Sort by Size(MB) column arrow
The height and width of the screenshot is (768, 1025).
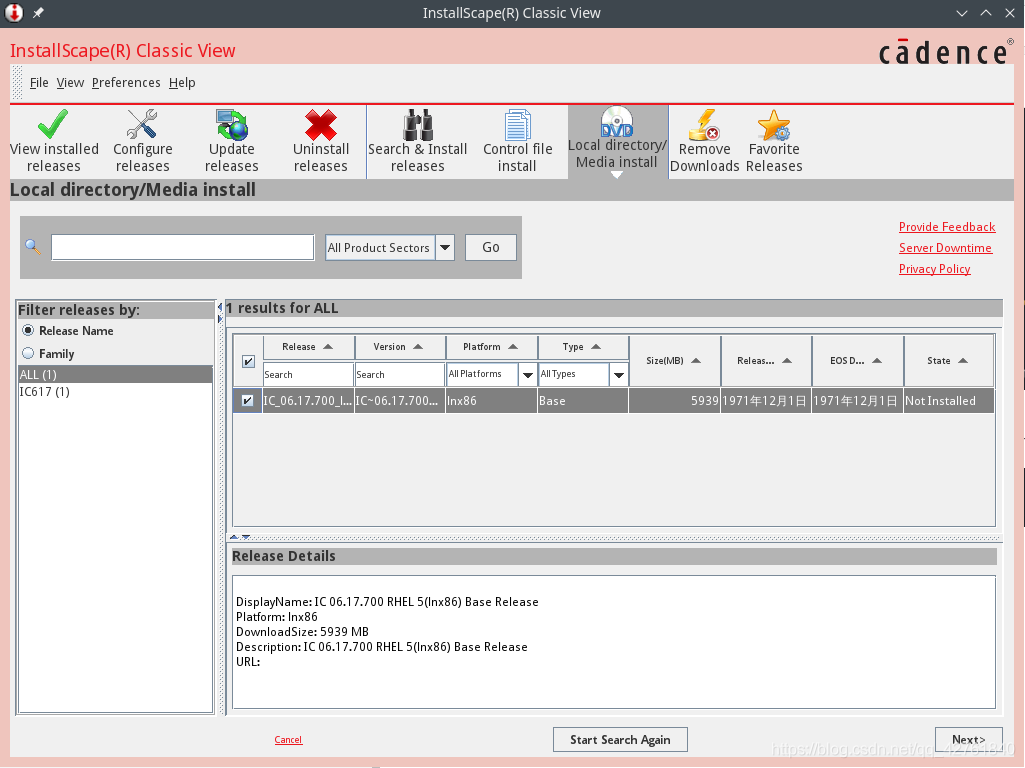pos(696,361)
